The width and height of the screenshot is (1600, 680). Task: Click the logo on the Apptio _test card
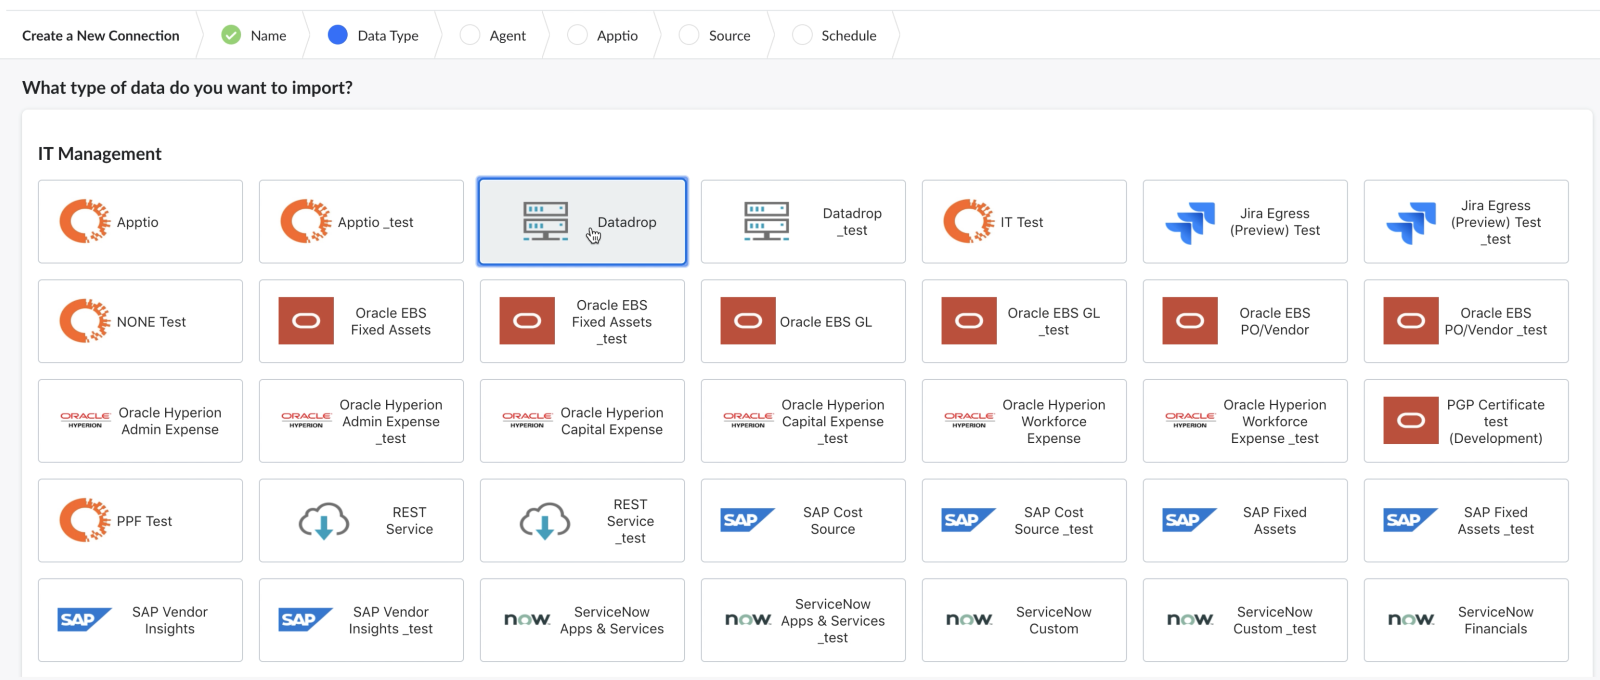click(x=306, y=222)
